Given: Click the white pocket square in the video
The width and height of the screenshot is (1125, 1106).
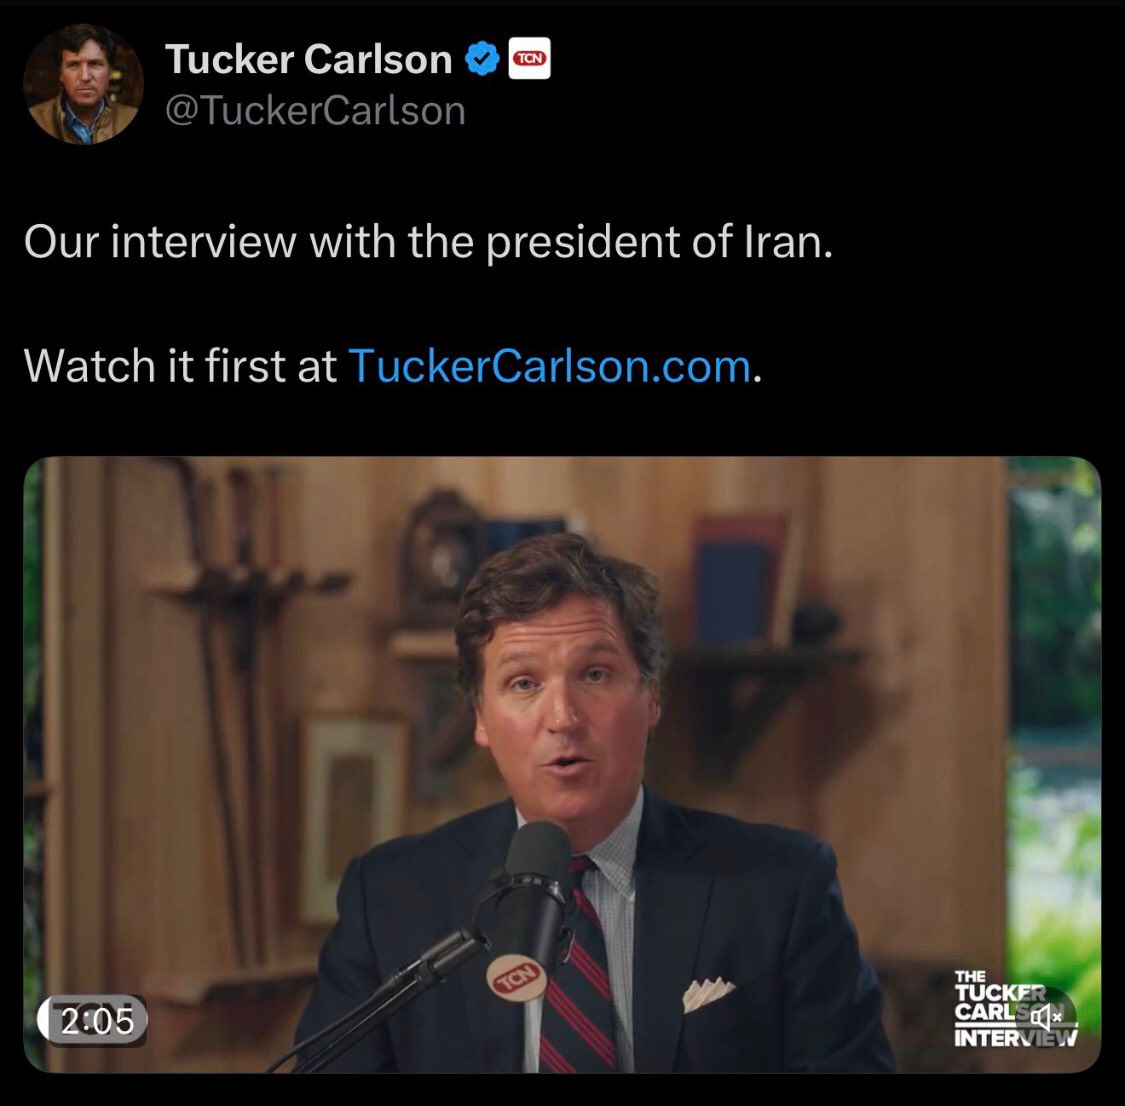Looking at the screenshot, I should point(707,994).
